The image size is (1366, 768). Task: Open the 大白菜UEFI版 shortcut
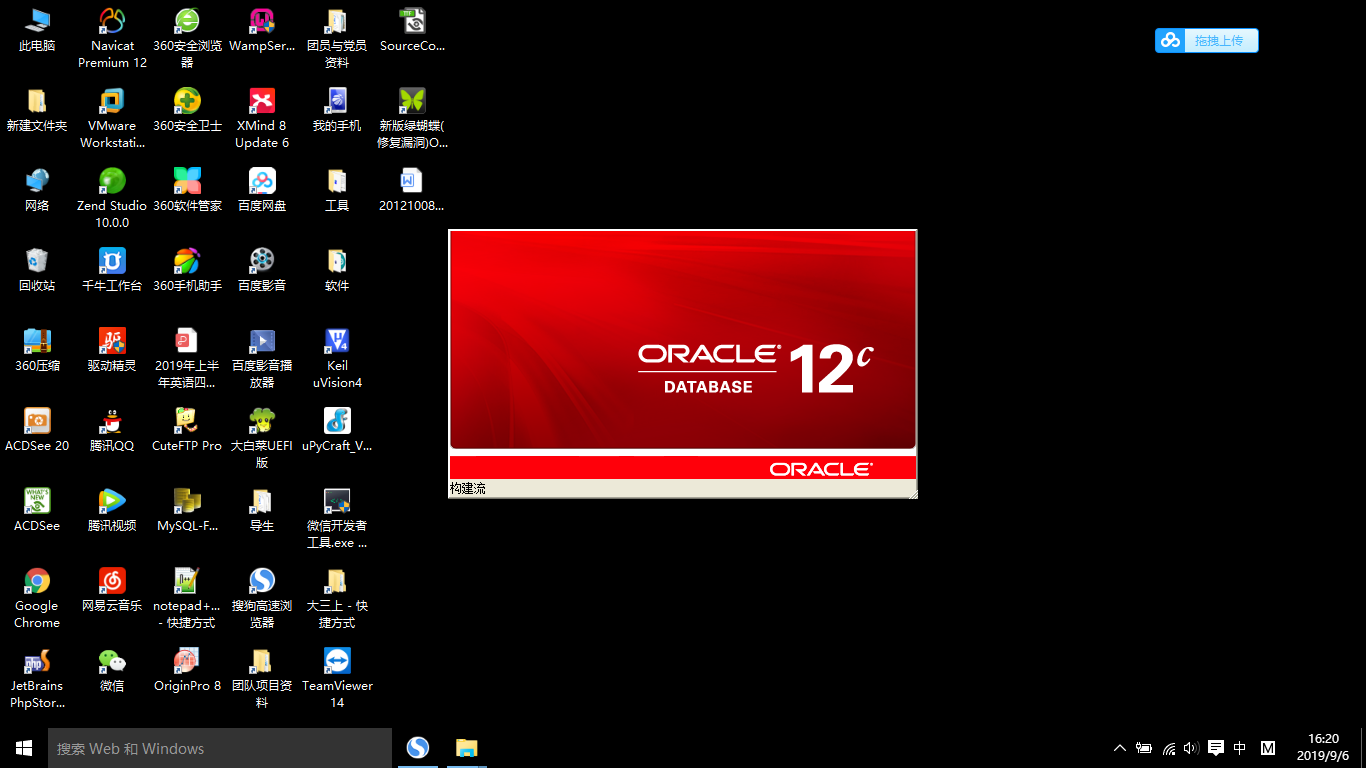click(x=262, y=438)
